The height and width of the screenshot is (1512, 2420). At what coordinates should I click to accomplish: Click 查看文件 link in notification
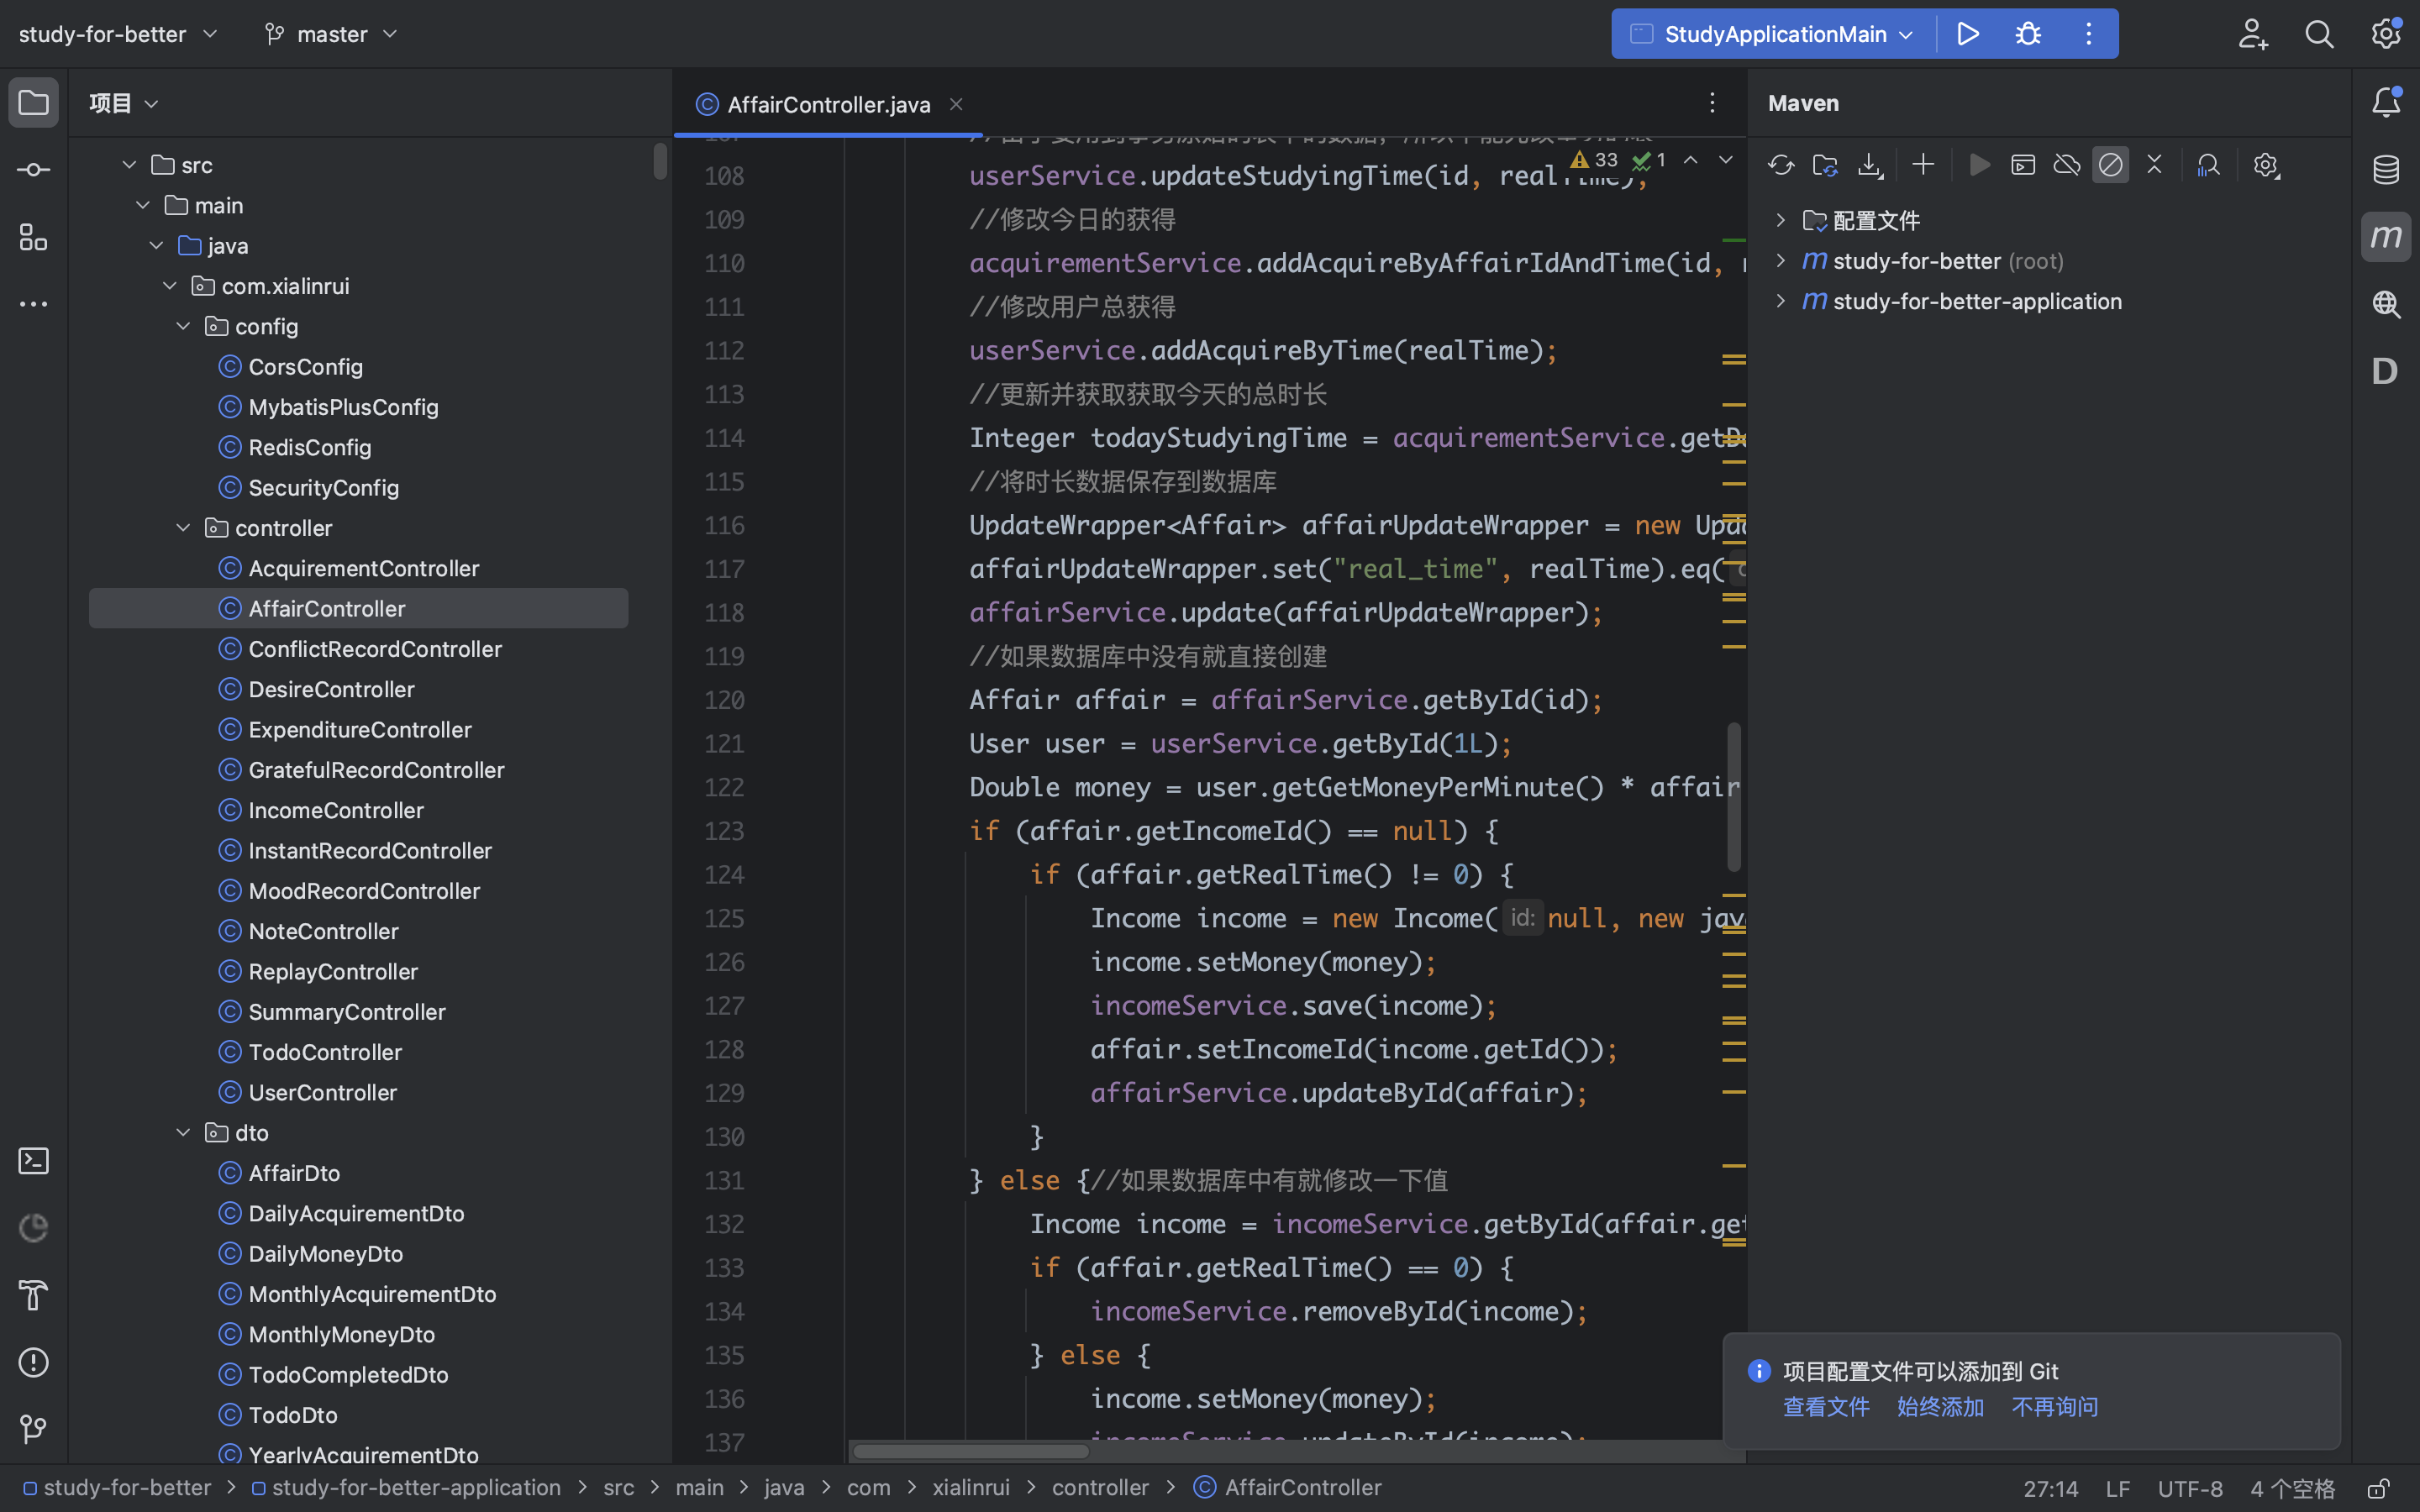point(1826,1408)
